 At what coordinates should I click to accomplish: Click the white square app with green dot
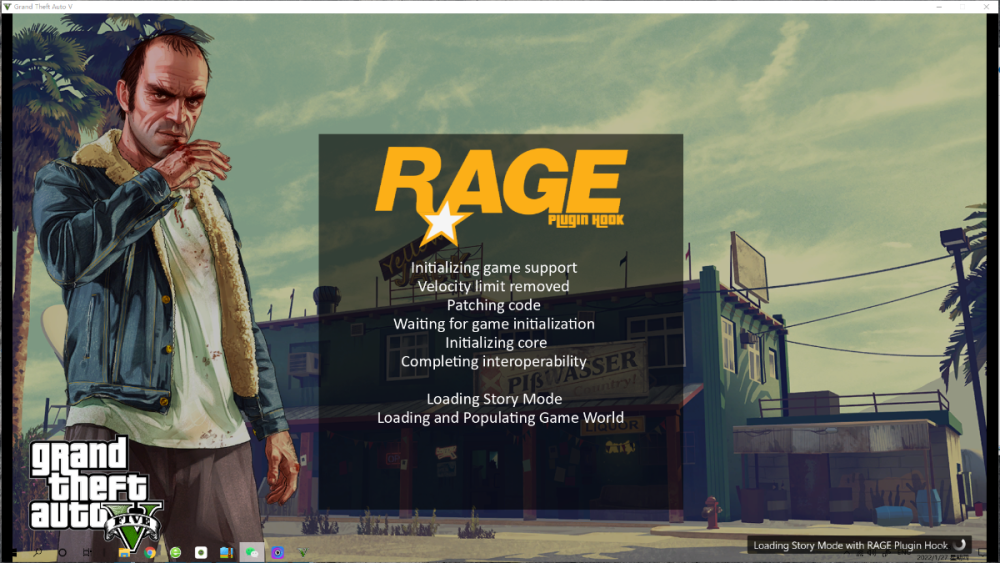click(201, 552)
